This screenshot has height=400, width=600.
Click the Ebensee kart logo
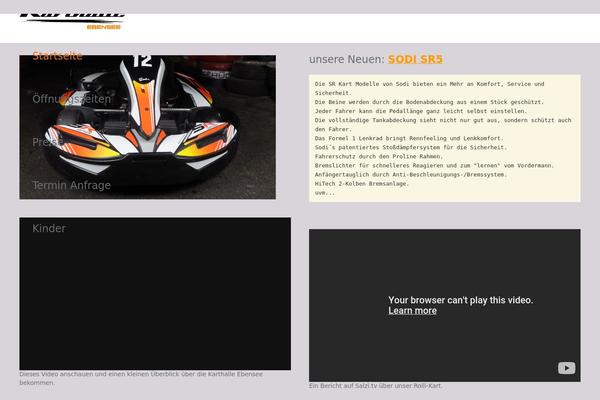(73, 22)
